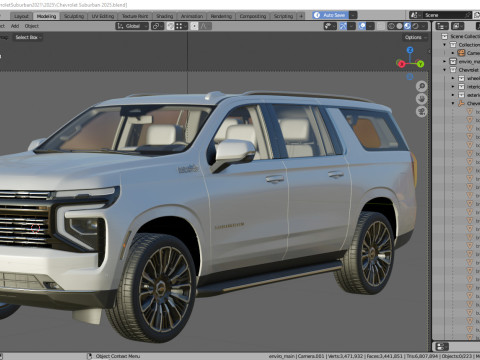Image resolution: width=480 pixels, height=360 pixels.
Task: Open the gizmo options dropdown
Action: (351, 26)
